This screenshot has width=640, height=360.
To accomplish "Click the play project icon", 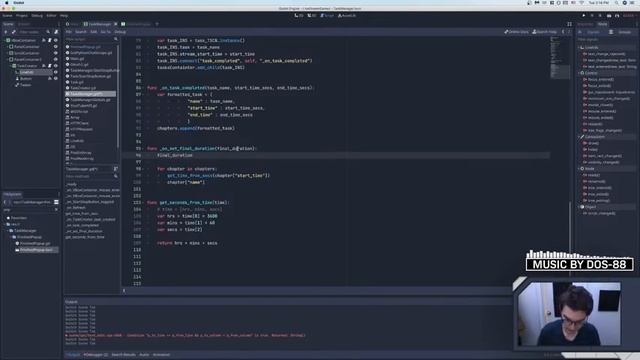I will pyautogui.click(x=584, y=16).
